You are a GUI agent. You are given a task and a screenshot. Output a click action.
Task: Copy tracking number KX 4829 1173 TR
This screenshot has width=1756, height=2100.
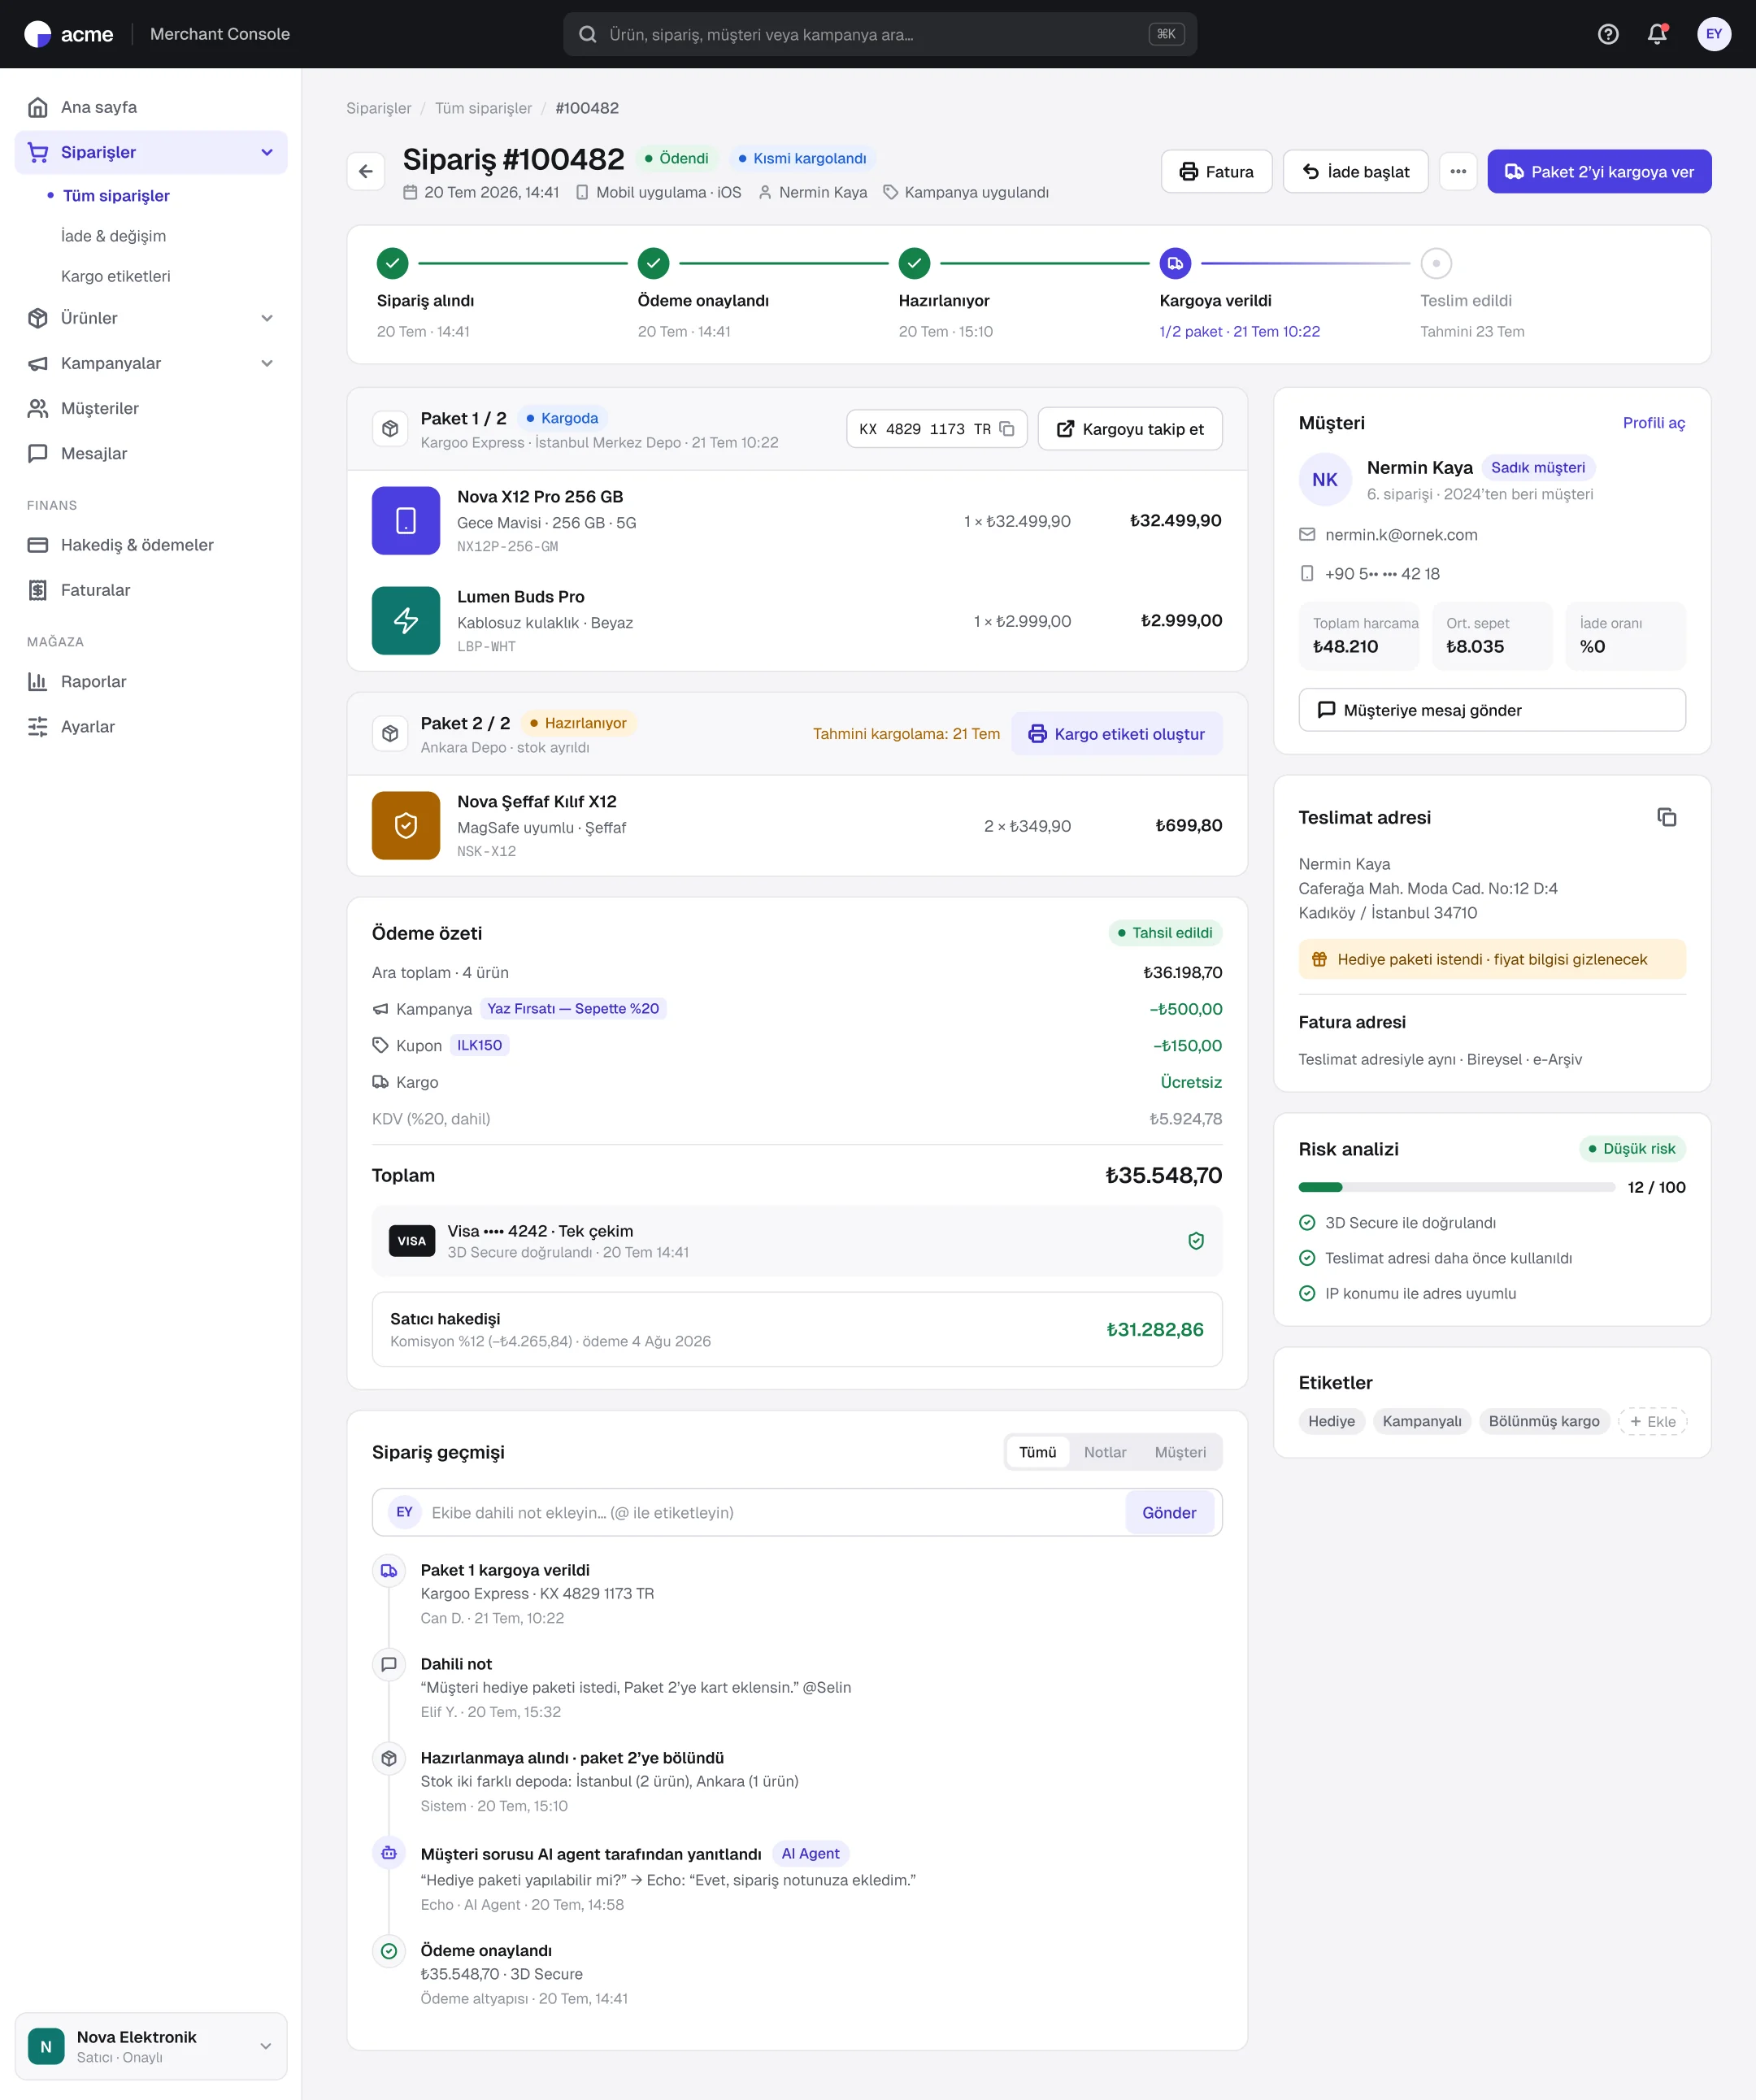coord(1007,429)
